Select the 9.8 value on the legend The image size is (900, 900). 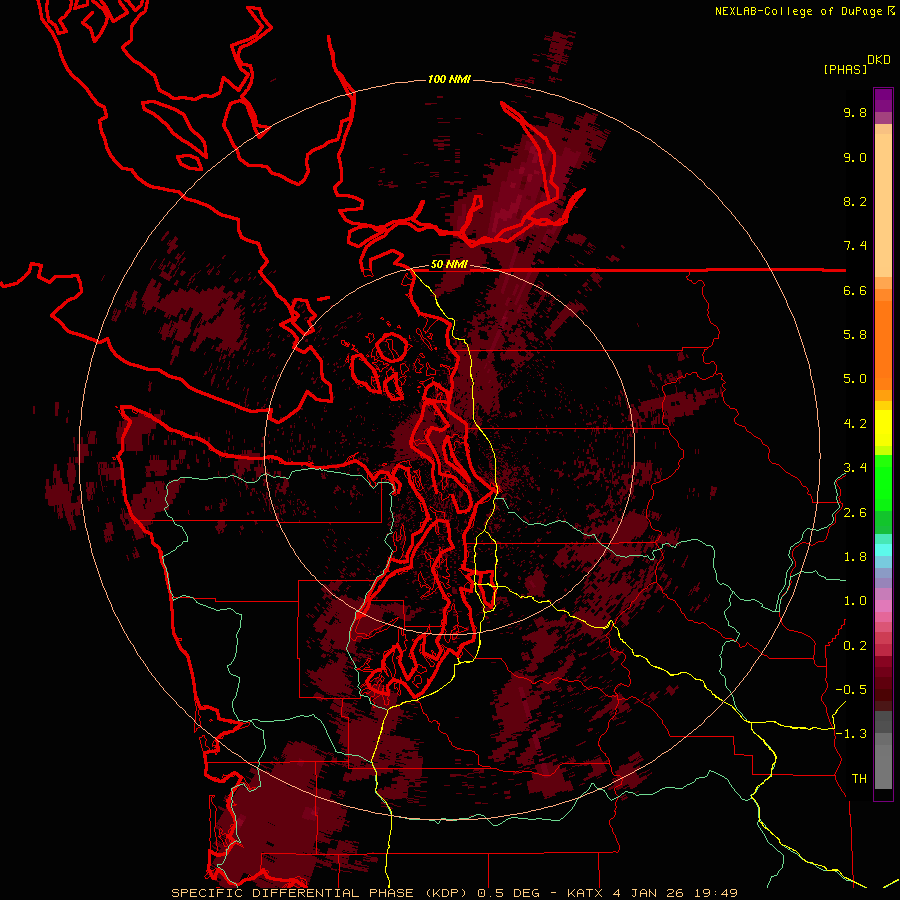[855, 113]
